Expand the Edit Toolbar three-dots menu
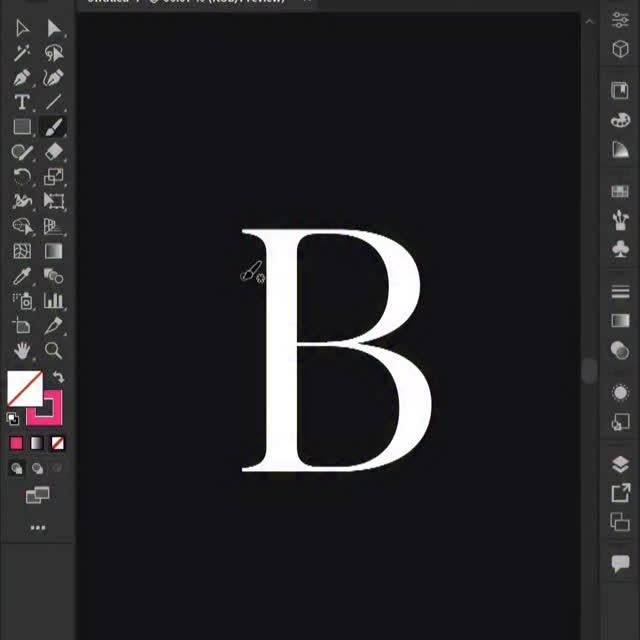640x640 pixels. click(37, 527)
